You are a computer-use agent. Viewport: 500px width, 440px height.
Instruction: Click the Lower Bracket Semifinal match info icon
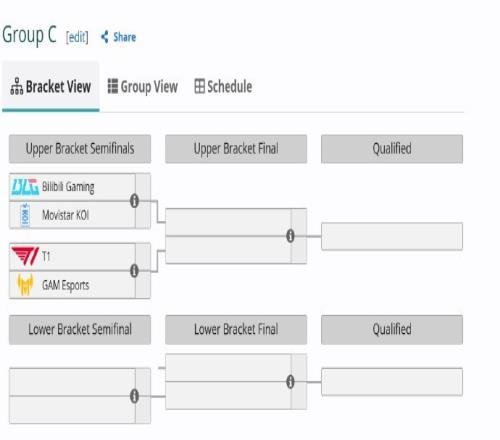(134, 396)
